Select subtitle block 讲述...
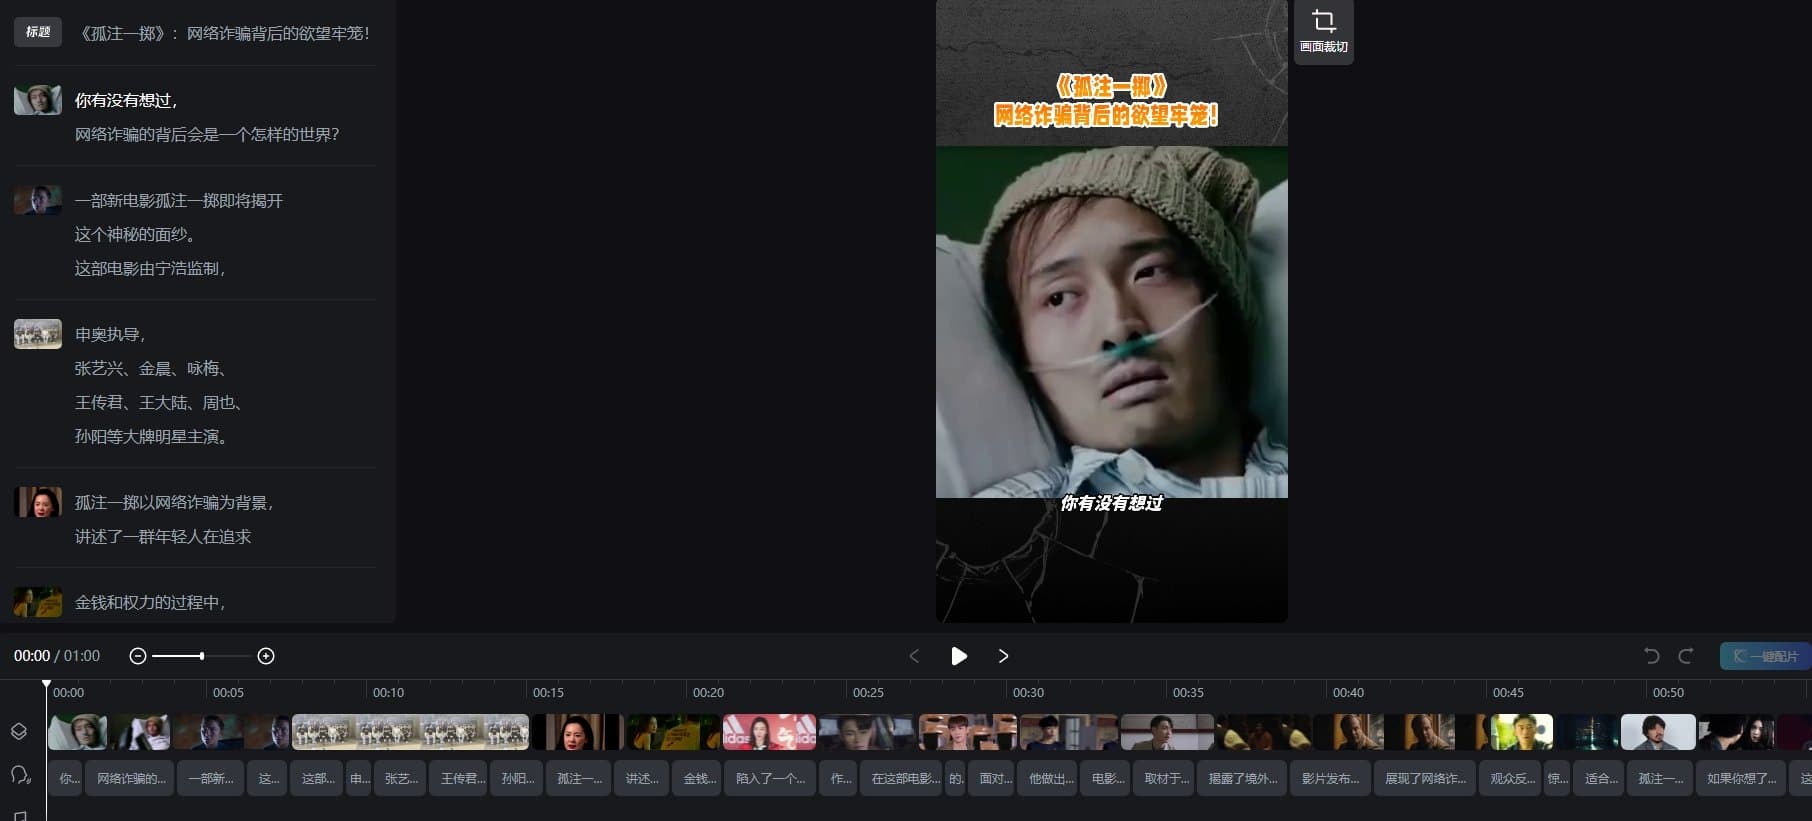 coord(641,778)
